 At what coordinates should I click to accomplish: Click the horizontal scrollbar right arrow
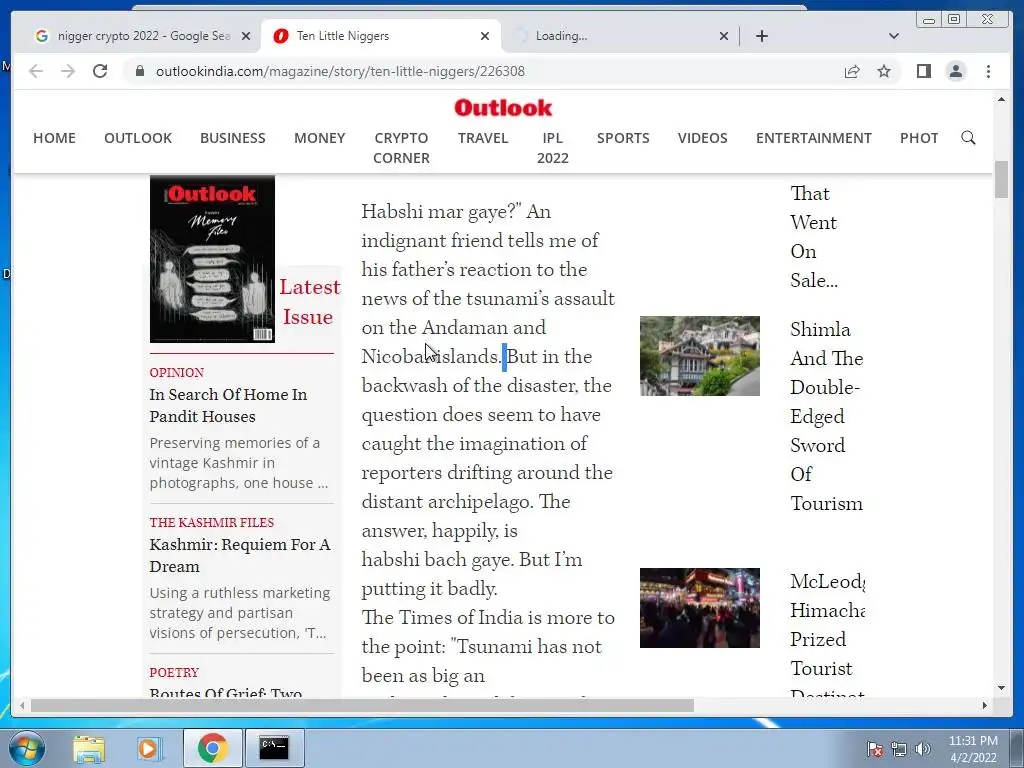[985, 705]
